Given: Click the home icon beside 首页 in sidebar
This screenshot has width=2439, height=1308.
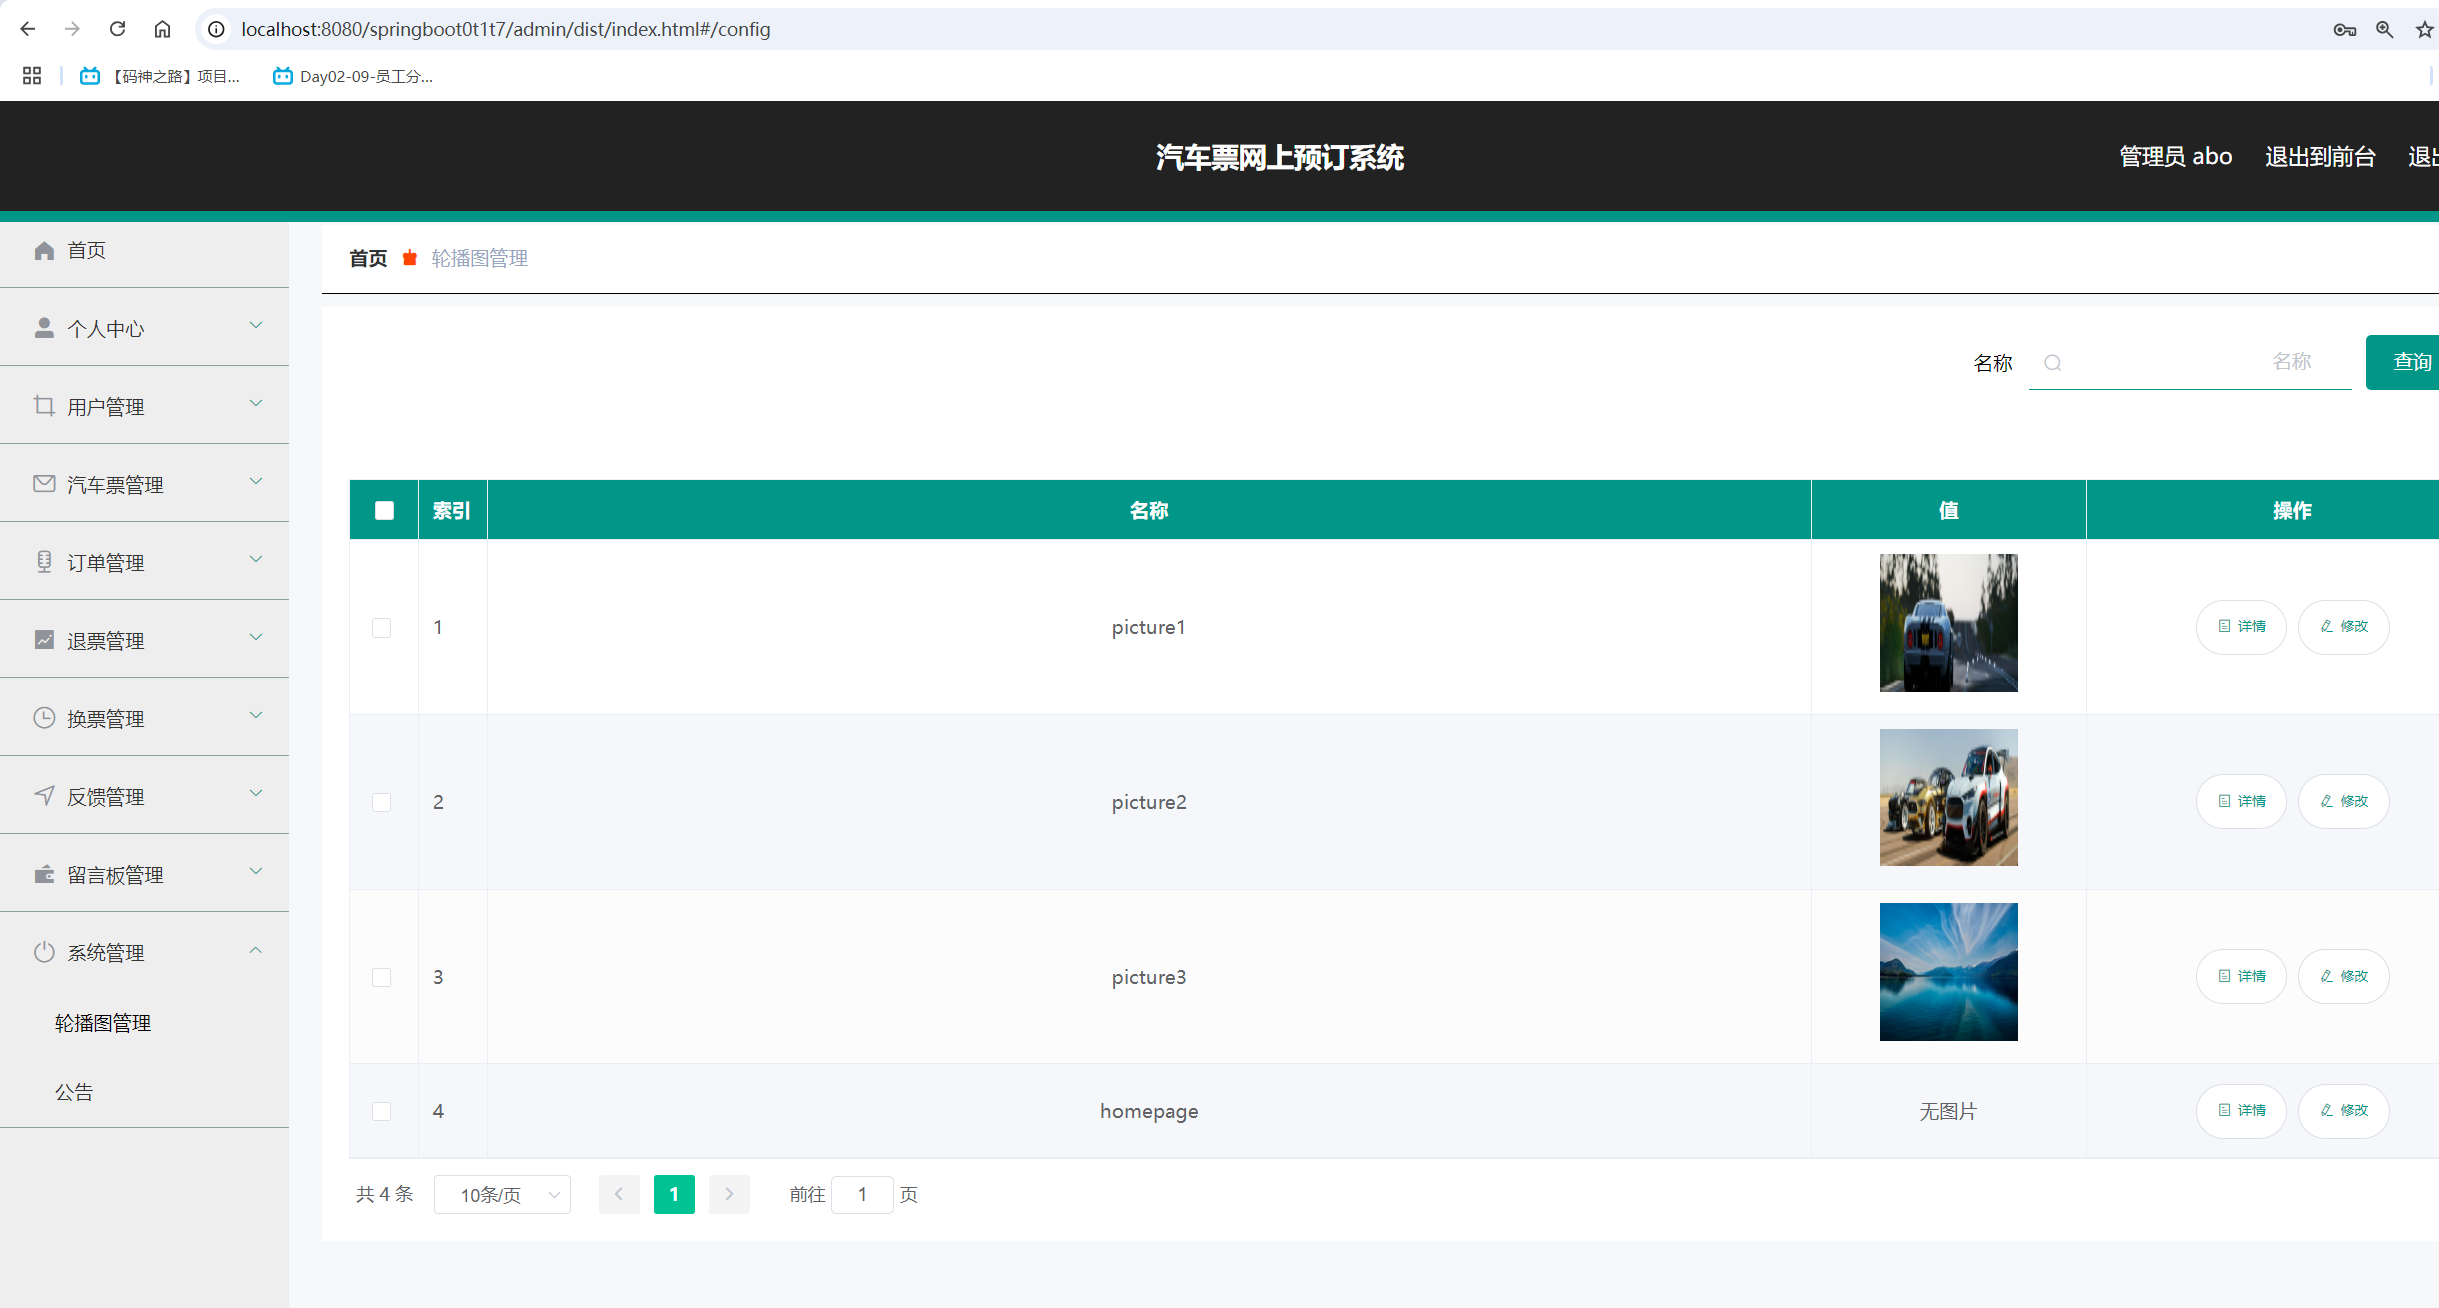Looking at the screenshot, I should [44, 250].
